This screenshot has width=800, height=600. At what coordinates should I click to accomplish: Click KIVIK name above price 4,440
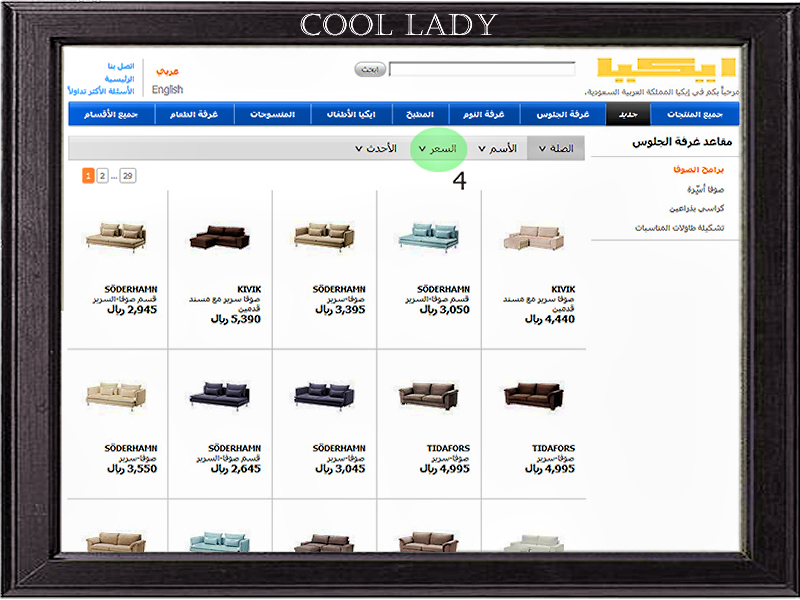(563, 289)
